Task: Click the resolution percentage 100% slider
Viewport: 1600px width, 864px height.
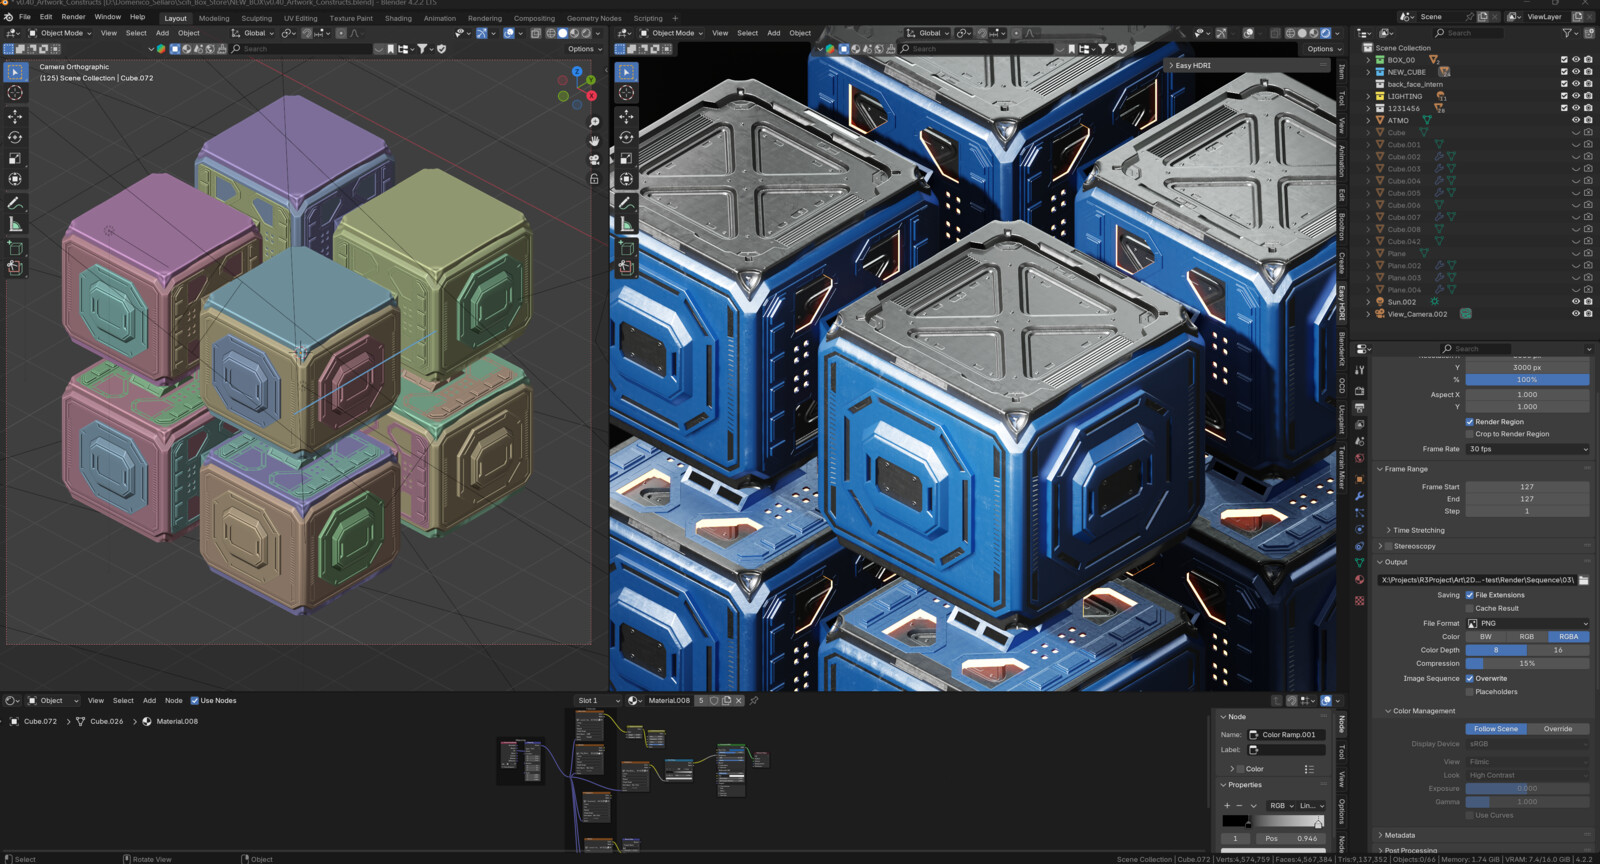Action: coord(1527,380)
